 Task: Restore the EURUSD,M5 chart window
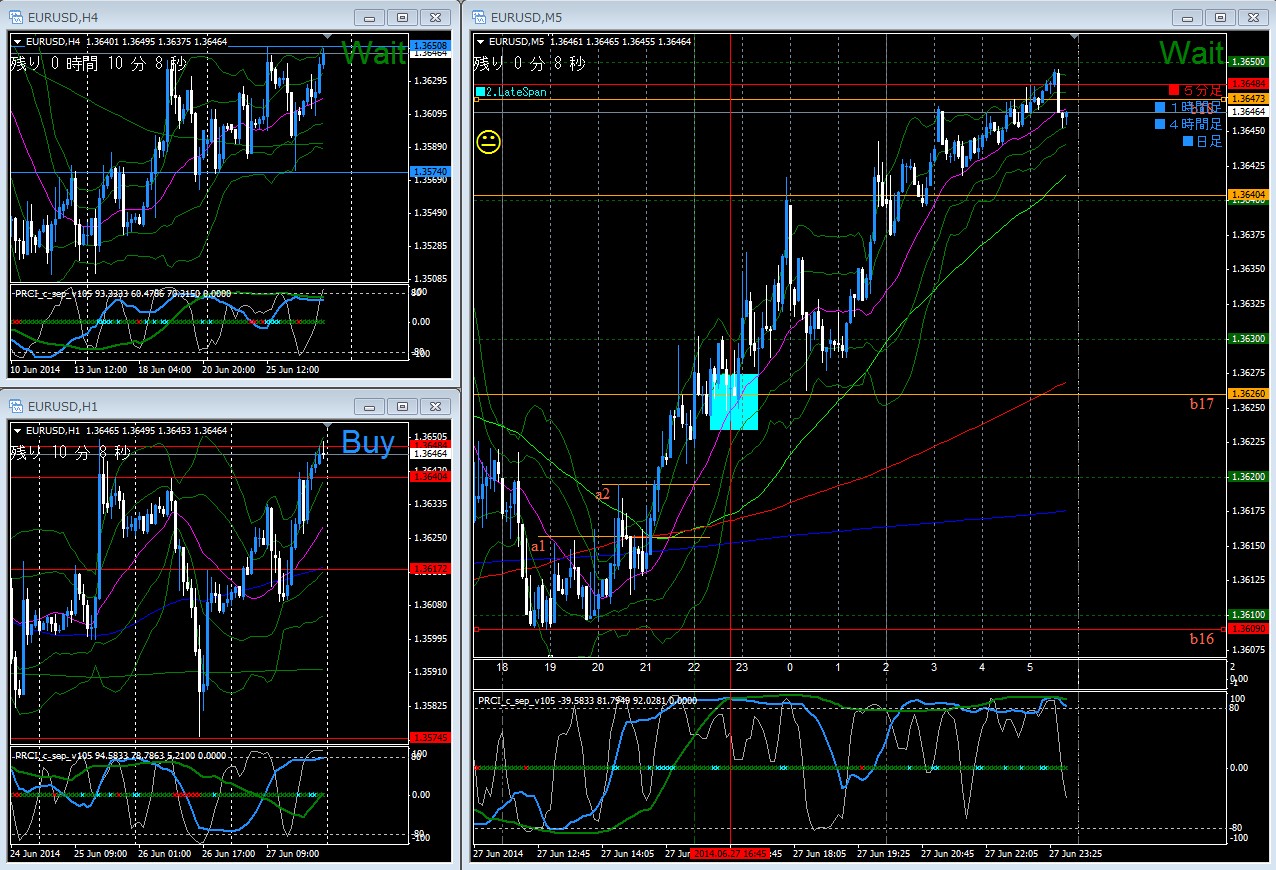click(x=1219, y=17)
